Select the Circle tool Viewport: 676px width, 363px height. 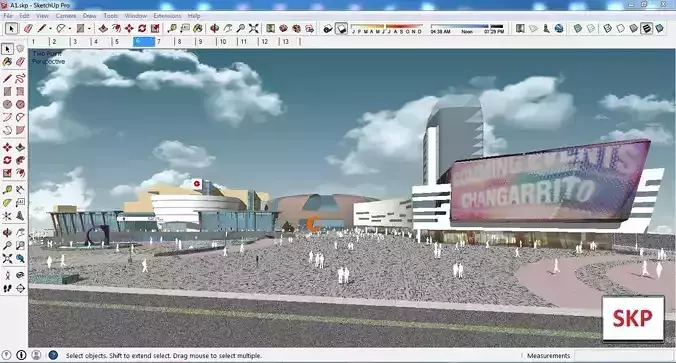(x=7, y=104)
